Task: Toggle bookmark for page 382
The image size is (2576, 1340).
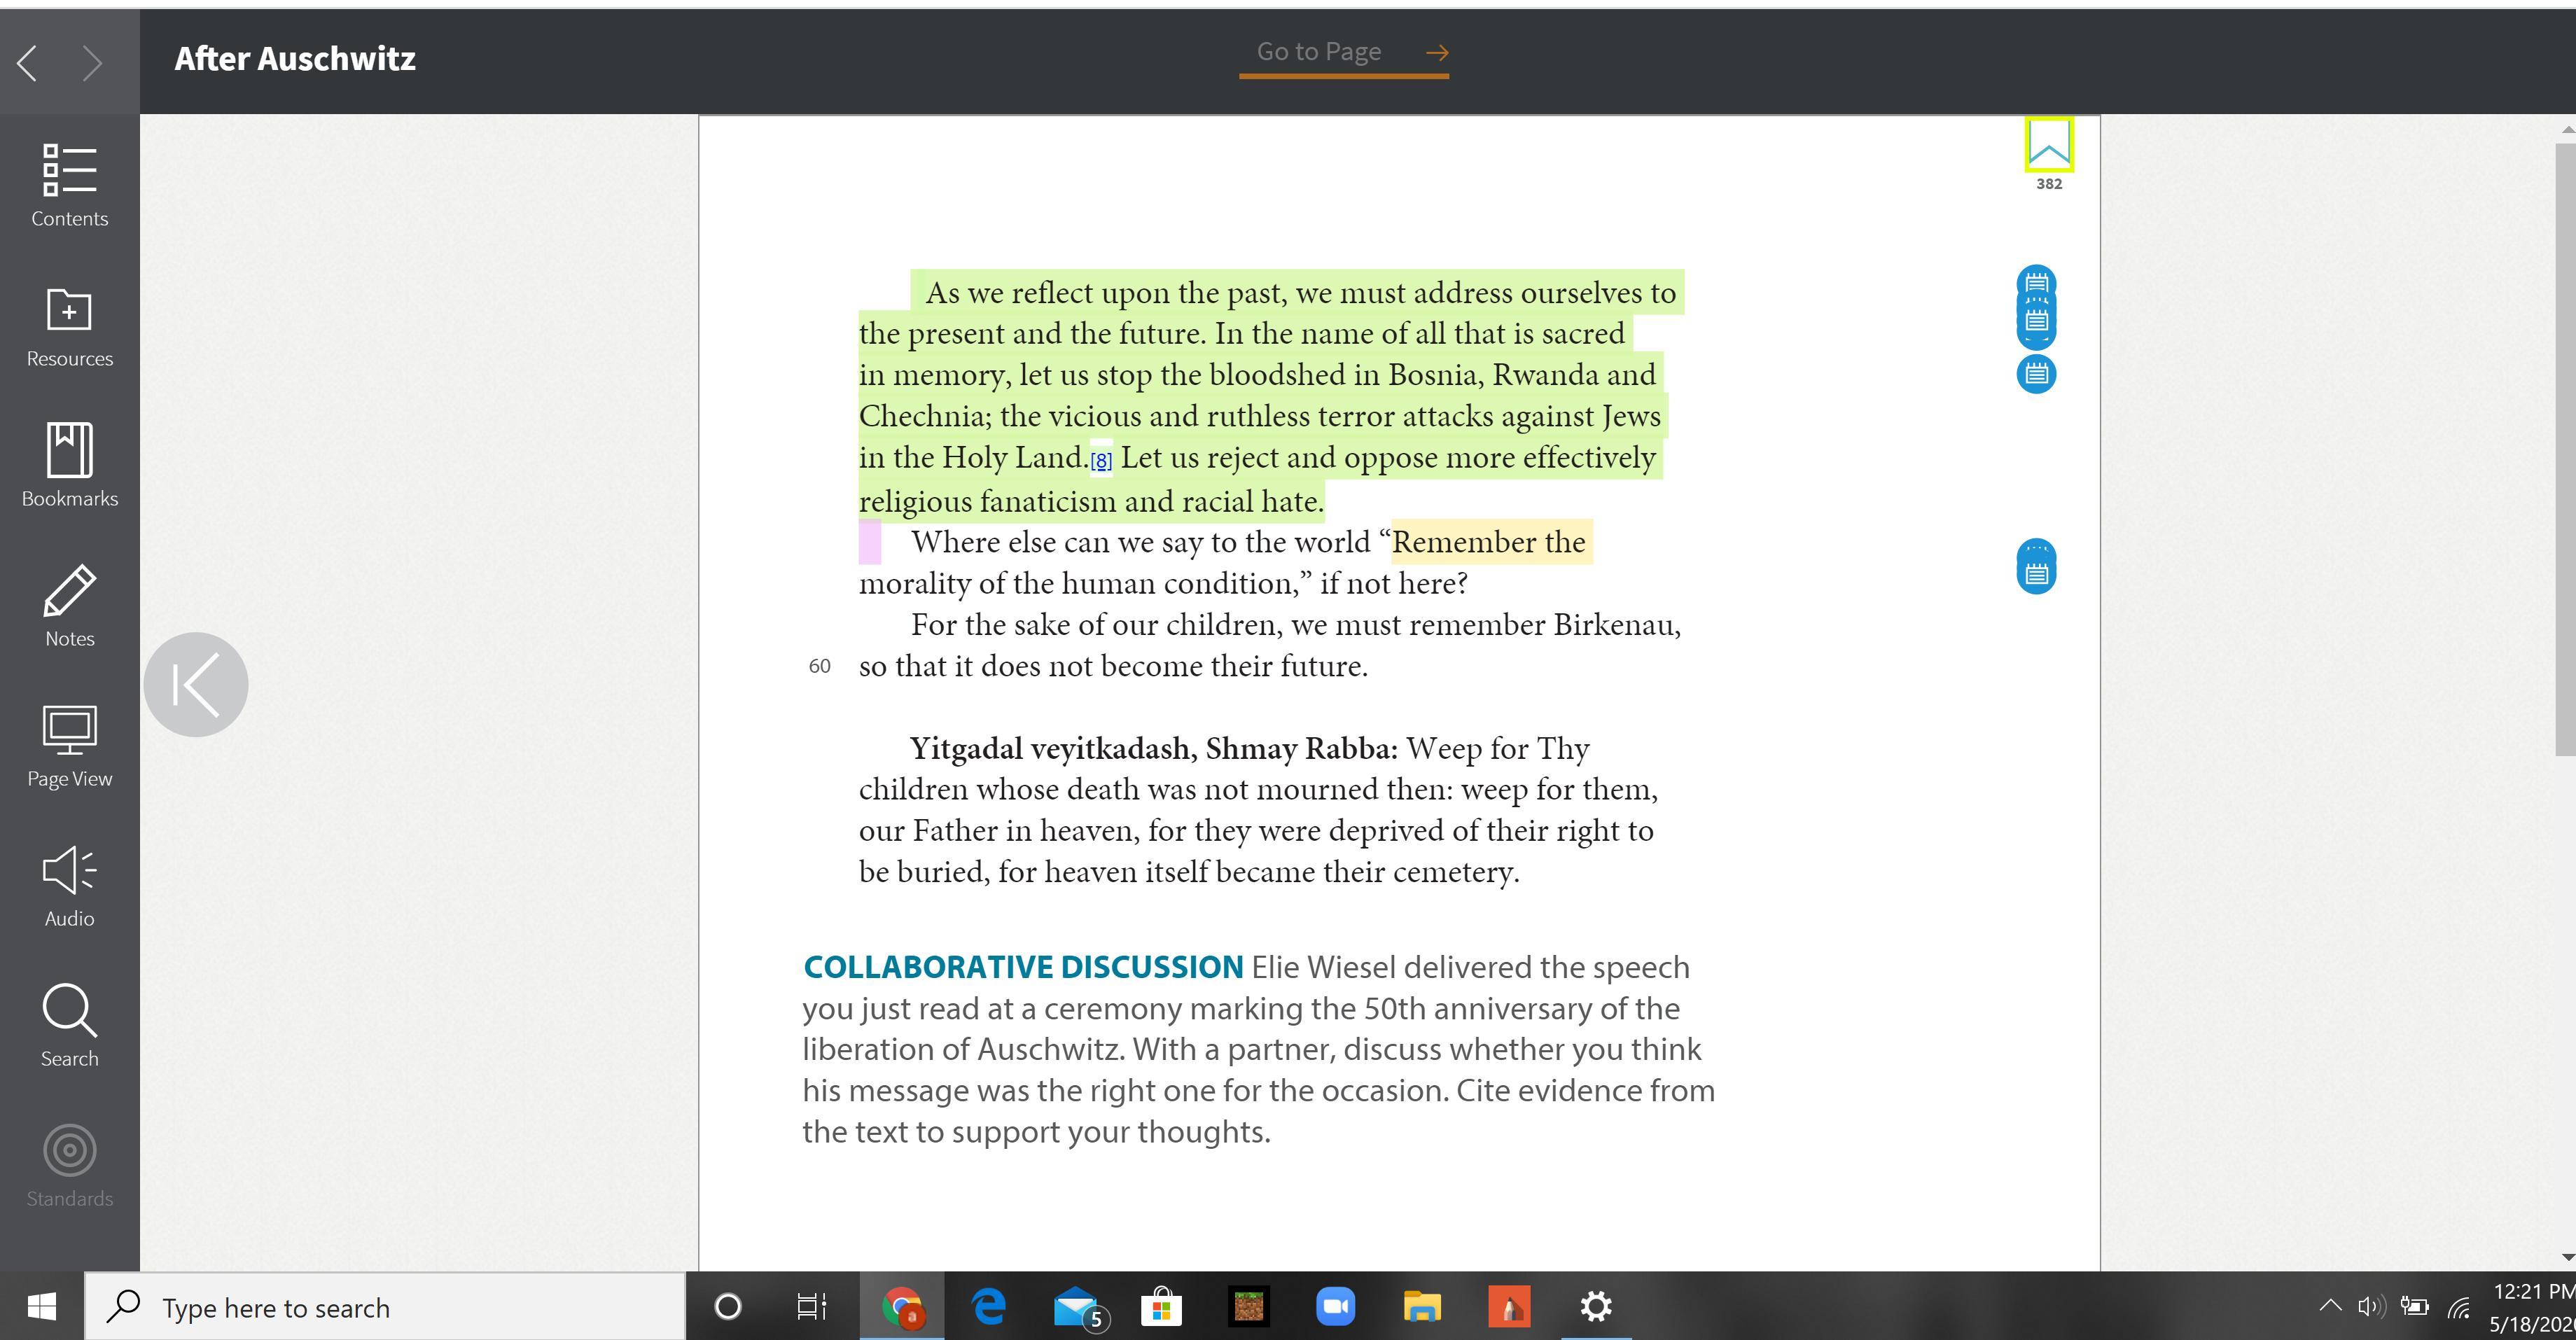Action: (x=2048, y=146)
